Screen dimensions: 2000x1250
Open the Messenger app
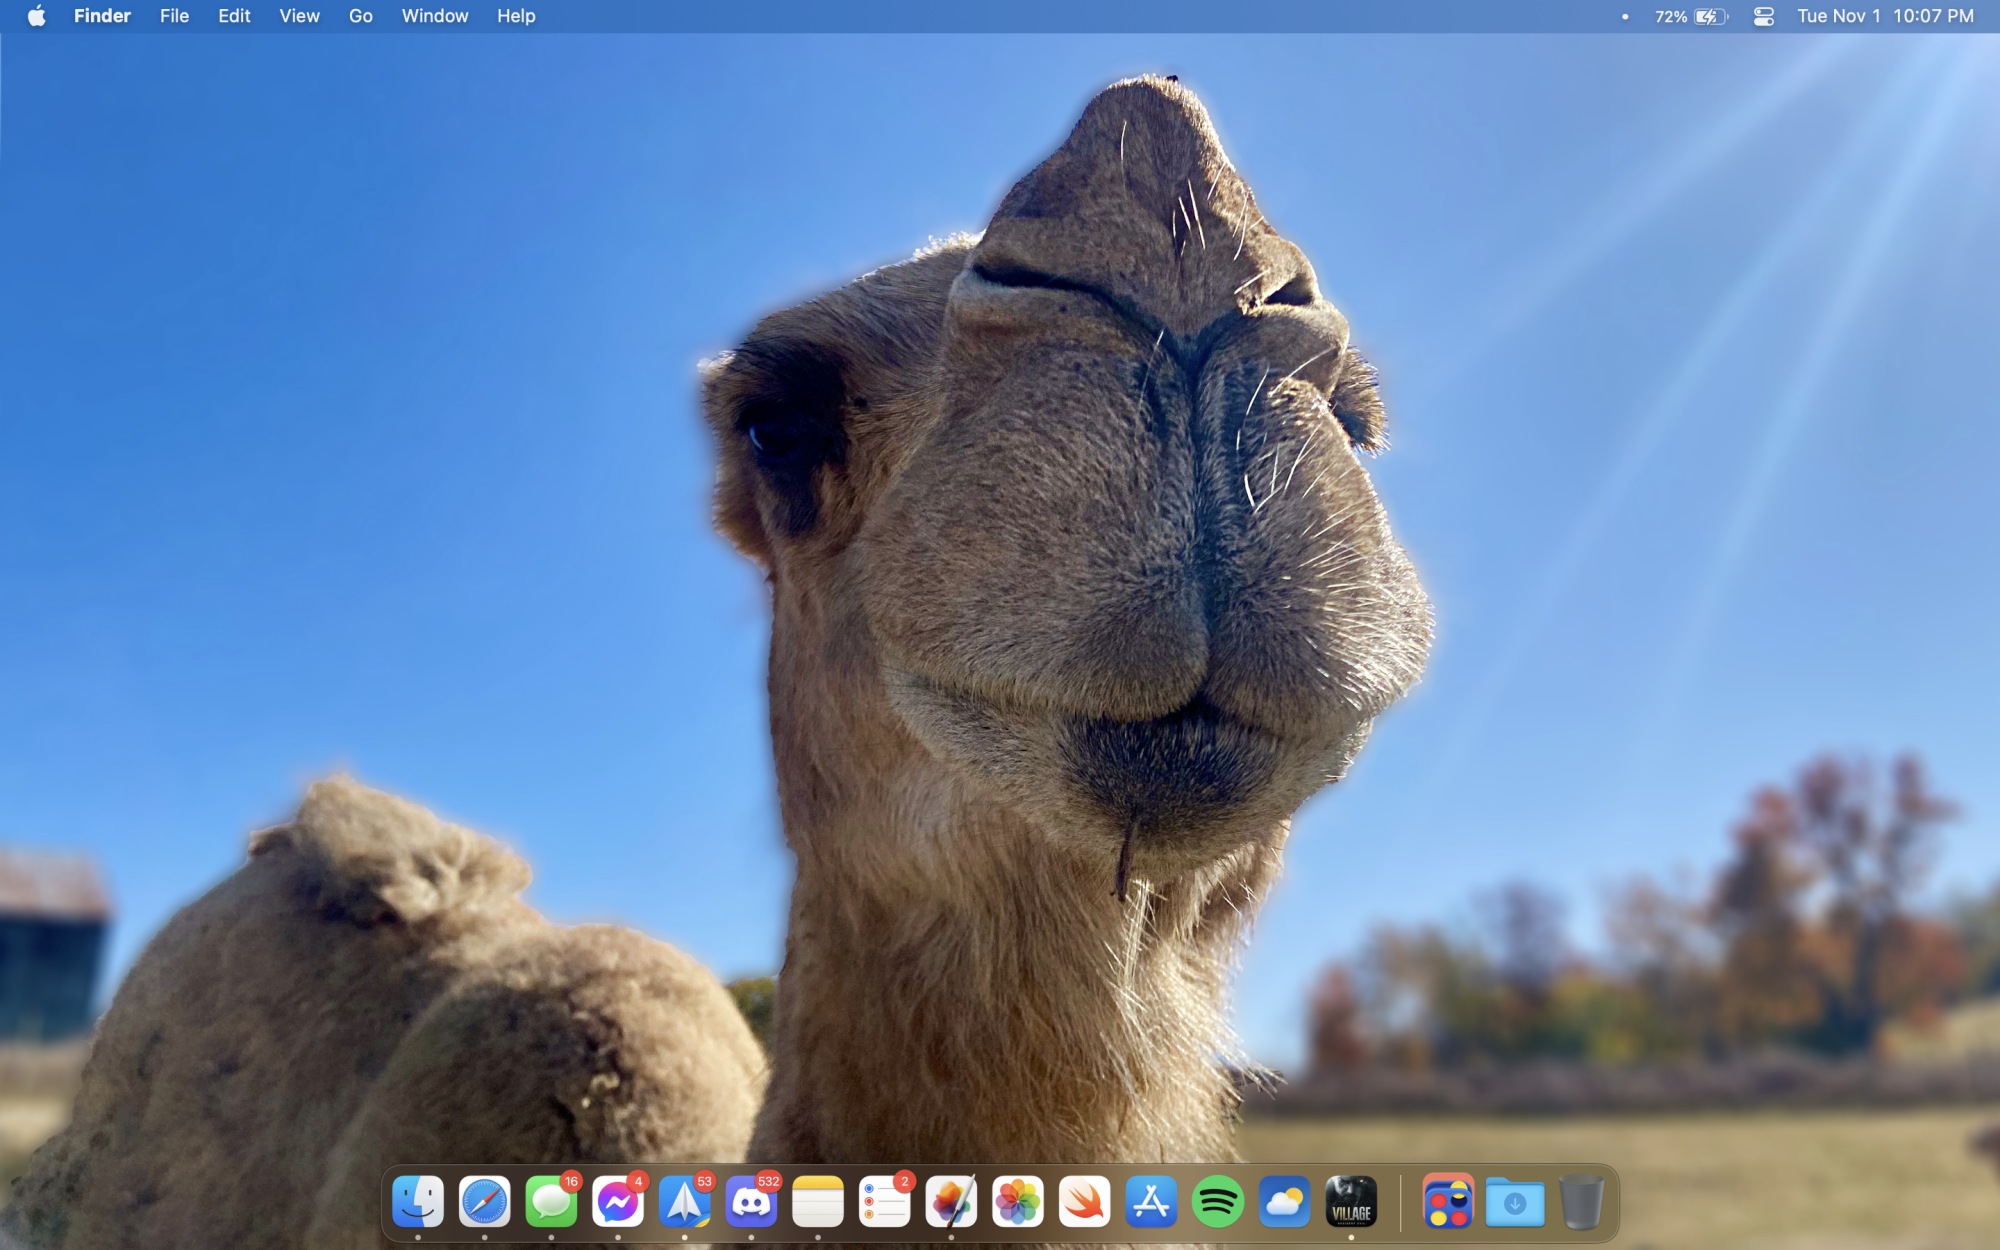pyautogui.click(x=618, y=1201)
